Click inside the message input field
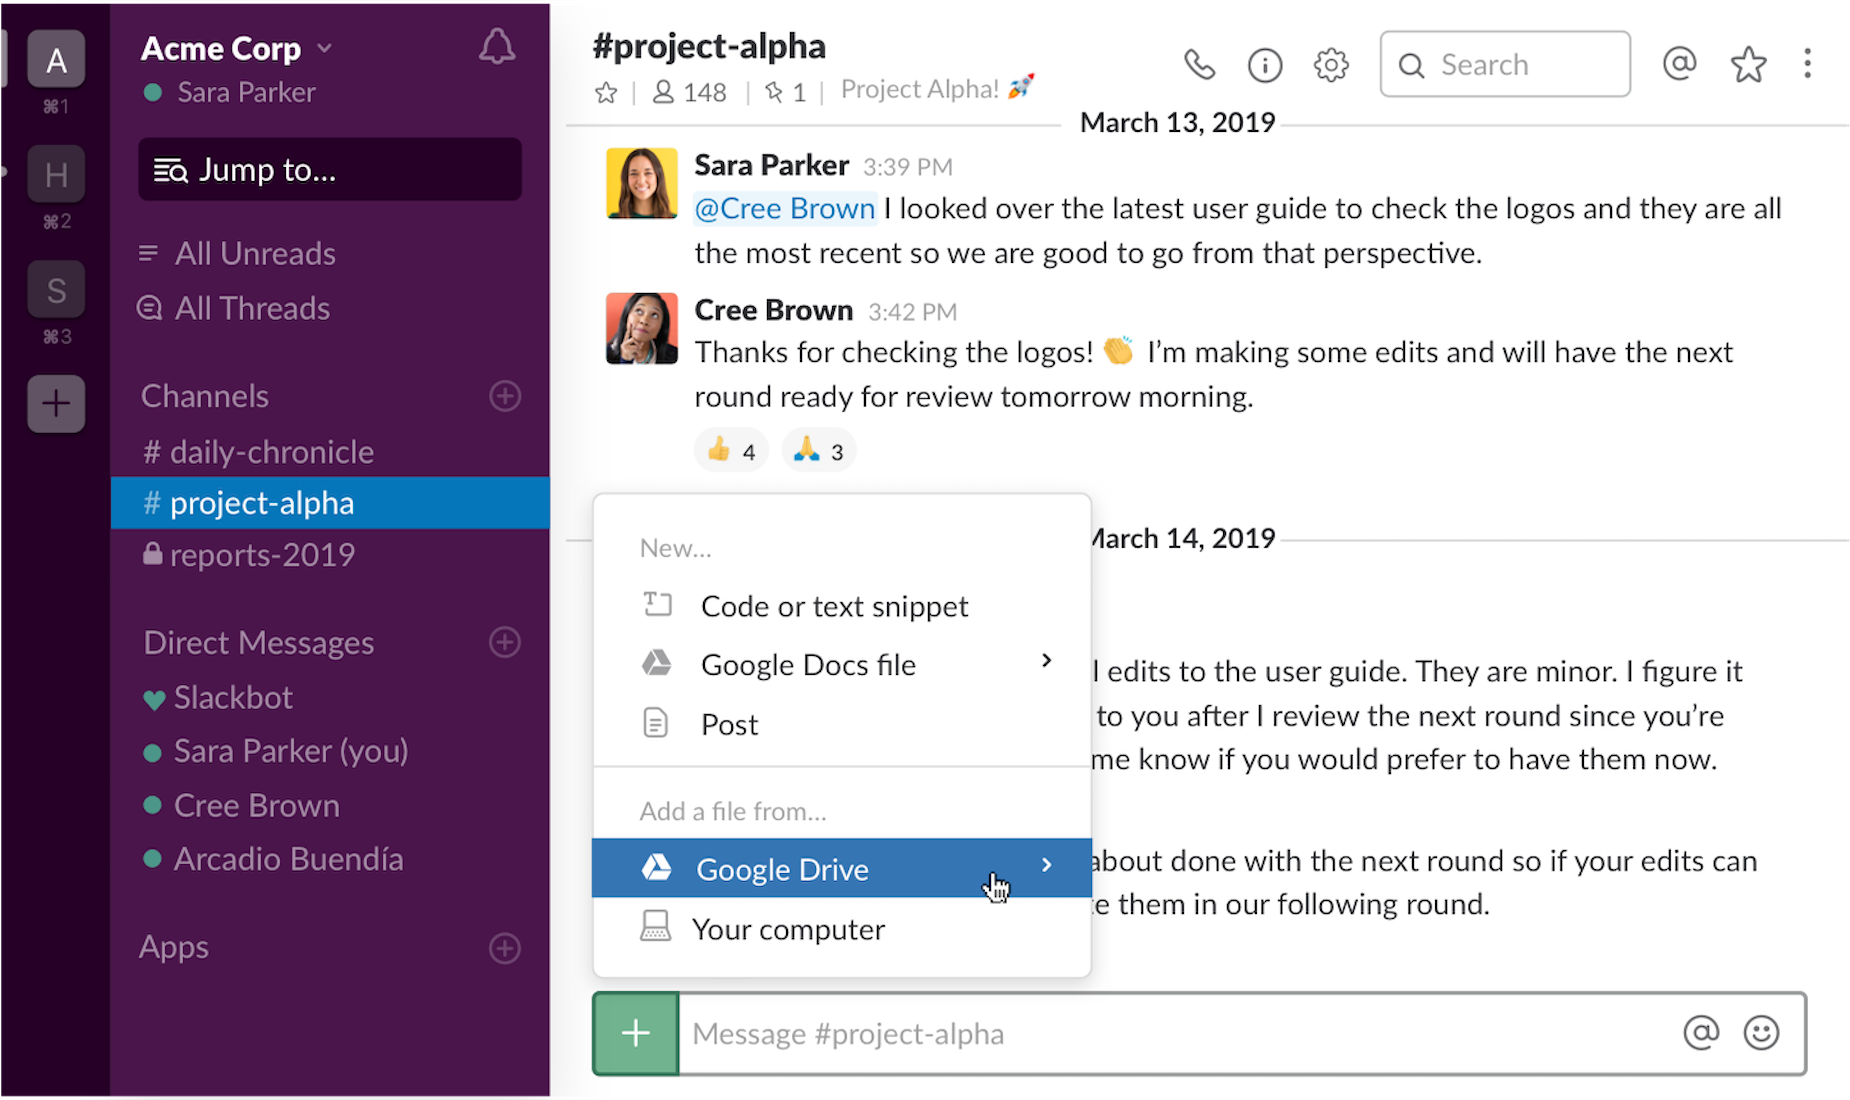The height and width of the screenshot is (1100, 1850). 1100,1033
